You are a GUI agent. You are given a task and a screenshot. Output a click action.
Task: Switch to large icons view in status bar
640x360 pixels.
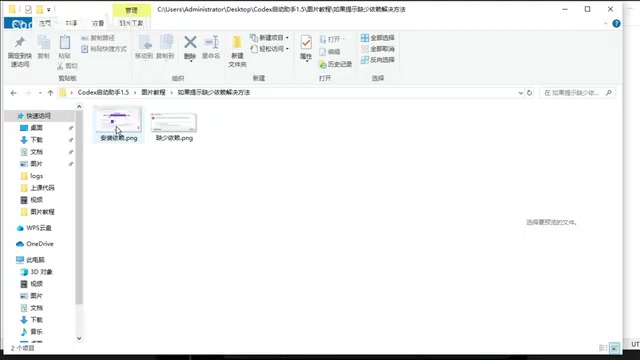[614, 348]
